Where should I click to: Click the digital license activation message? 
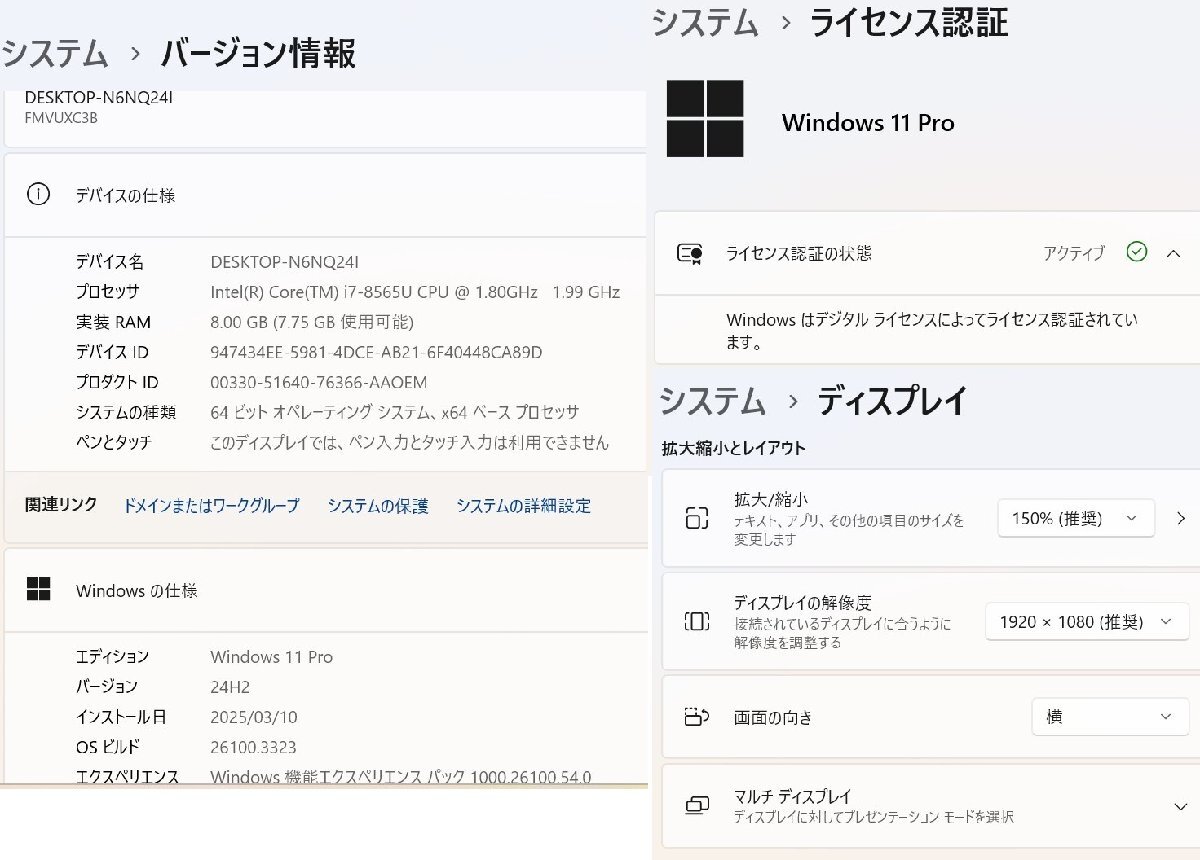[932, 331]
